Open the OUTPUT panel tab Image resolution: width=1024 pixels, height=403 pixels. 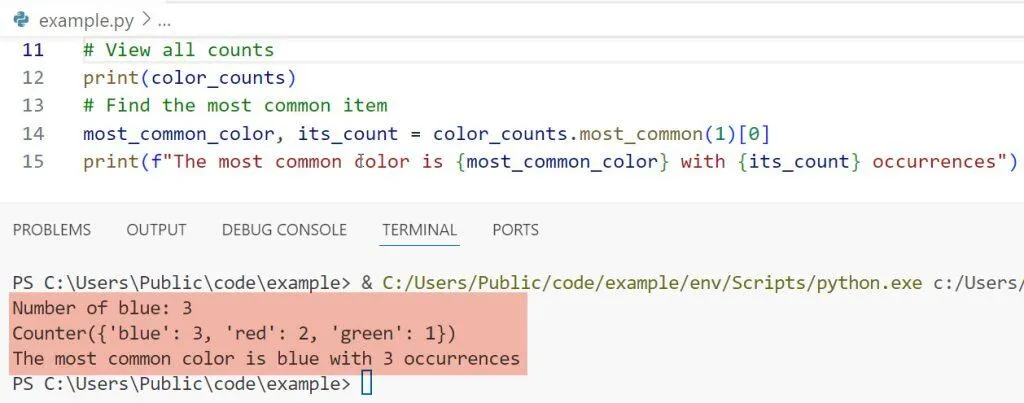pos(156,230)
